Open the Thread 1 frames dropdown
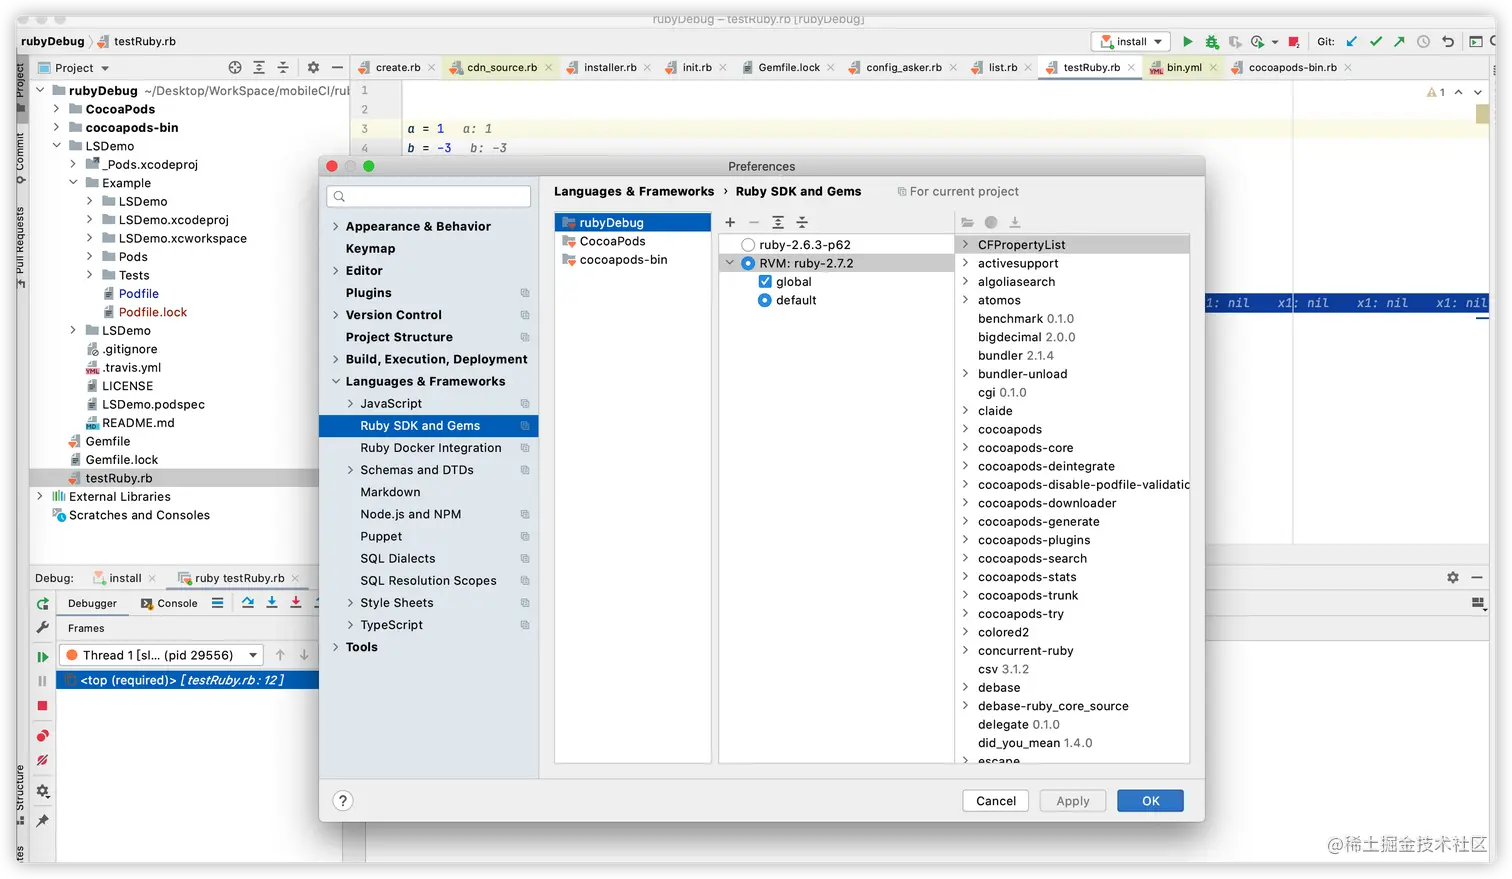The image size is (1512, 879). click(161, 656)
